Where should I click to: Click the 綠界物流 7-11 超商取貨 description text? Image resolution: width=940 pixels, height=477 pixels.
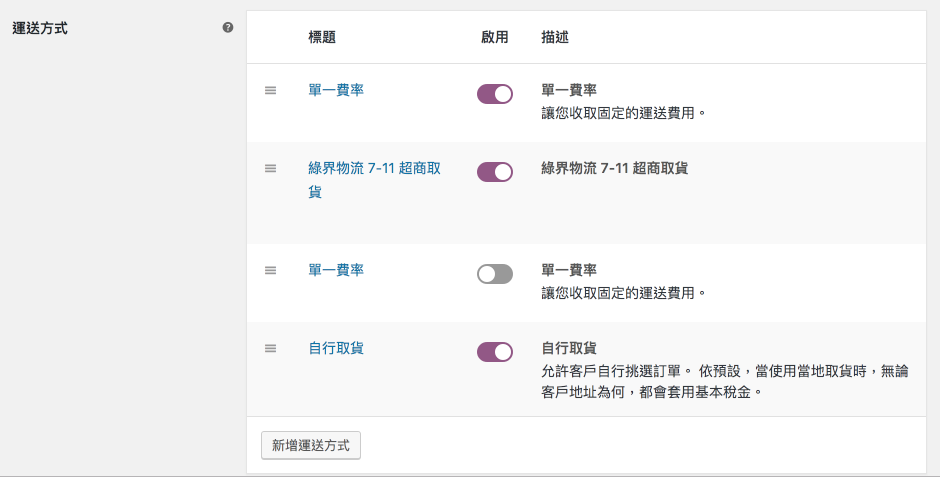tap(614, 168)
